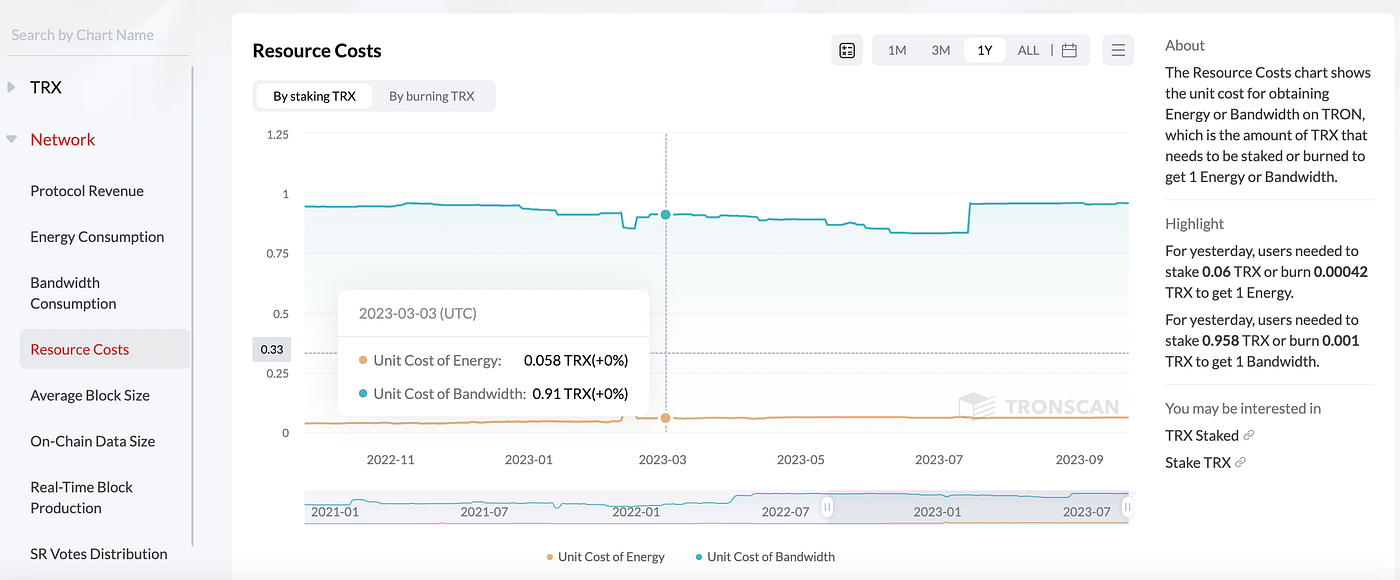Switch to By staking TRX tab
The width and height of the screenshot is (1400, 580).
[314, 96]
